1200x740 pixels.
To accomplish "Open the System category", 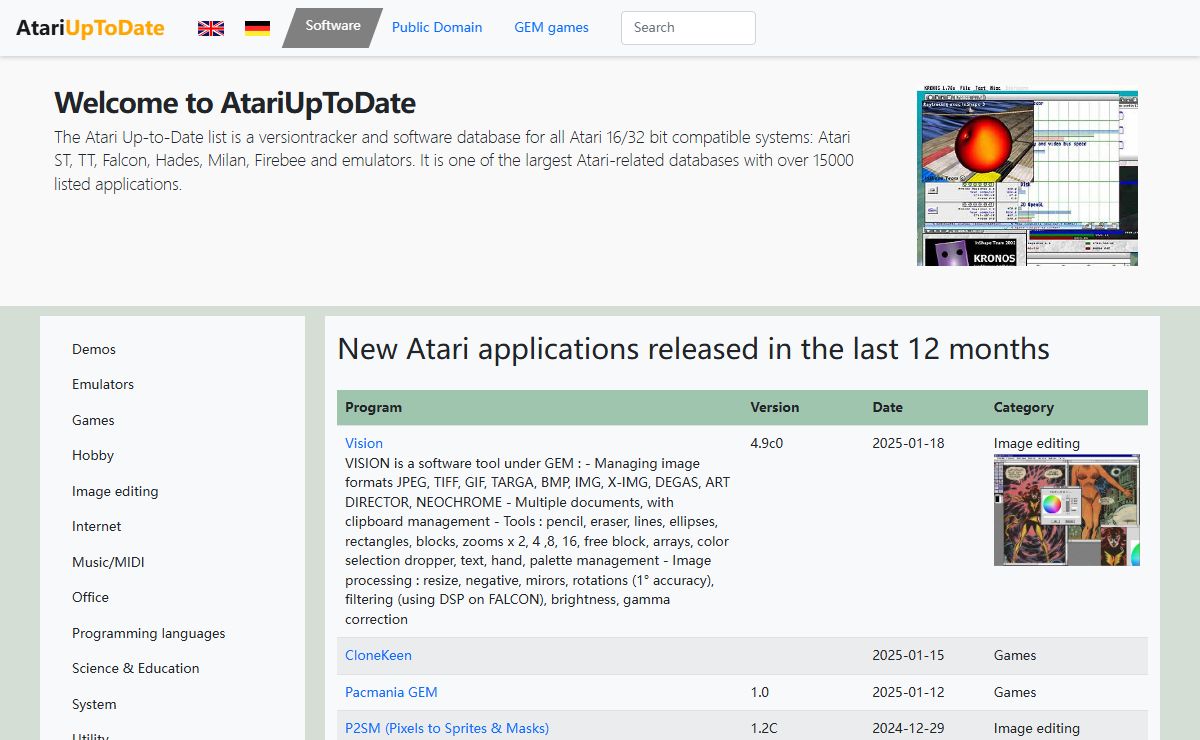I will tap(94, 704).
